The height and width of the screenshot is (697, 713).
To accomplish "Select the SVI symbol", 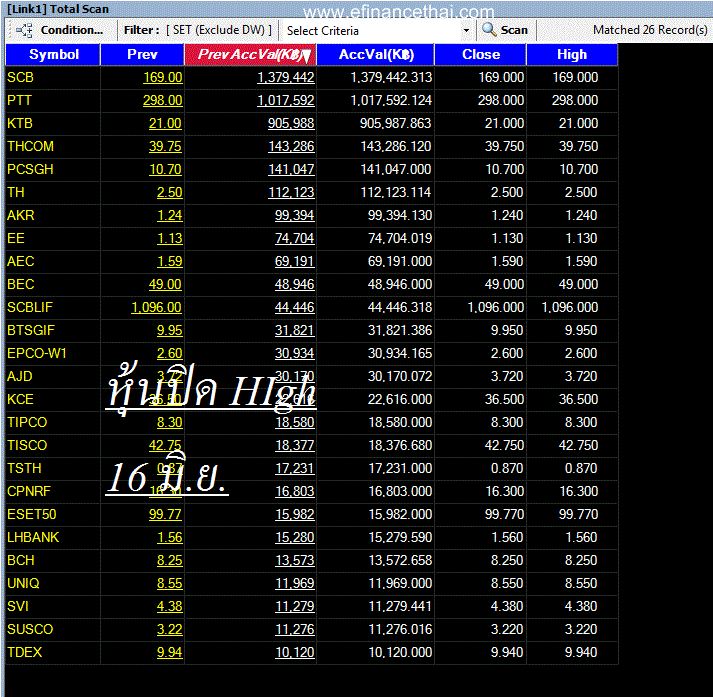I will pos(18,607).
